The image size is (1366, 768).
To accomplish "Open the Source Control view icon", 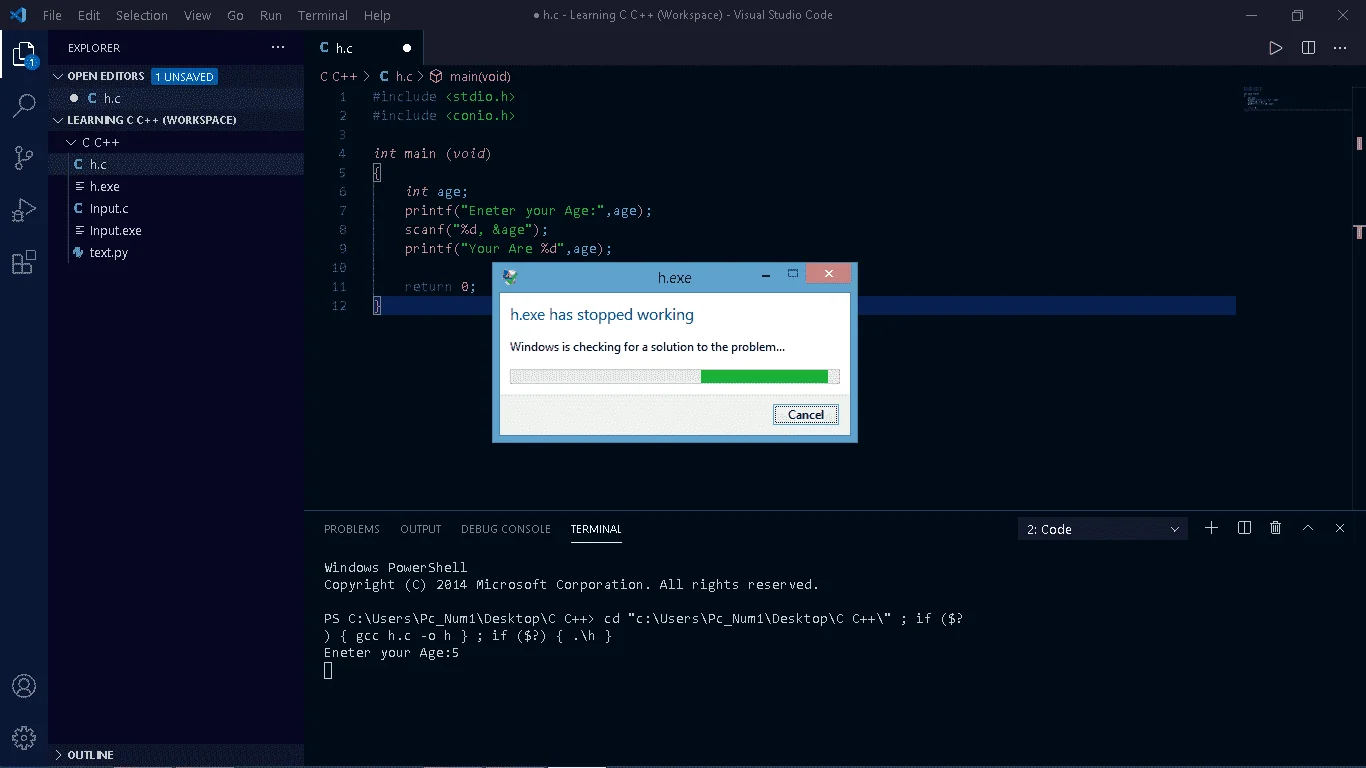I will tap(24, 158).
